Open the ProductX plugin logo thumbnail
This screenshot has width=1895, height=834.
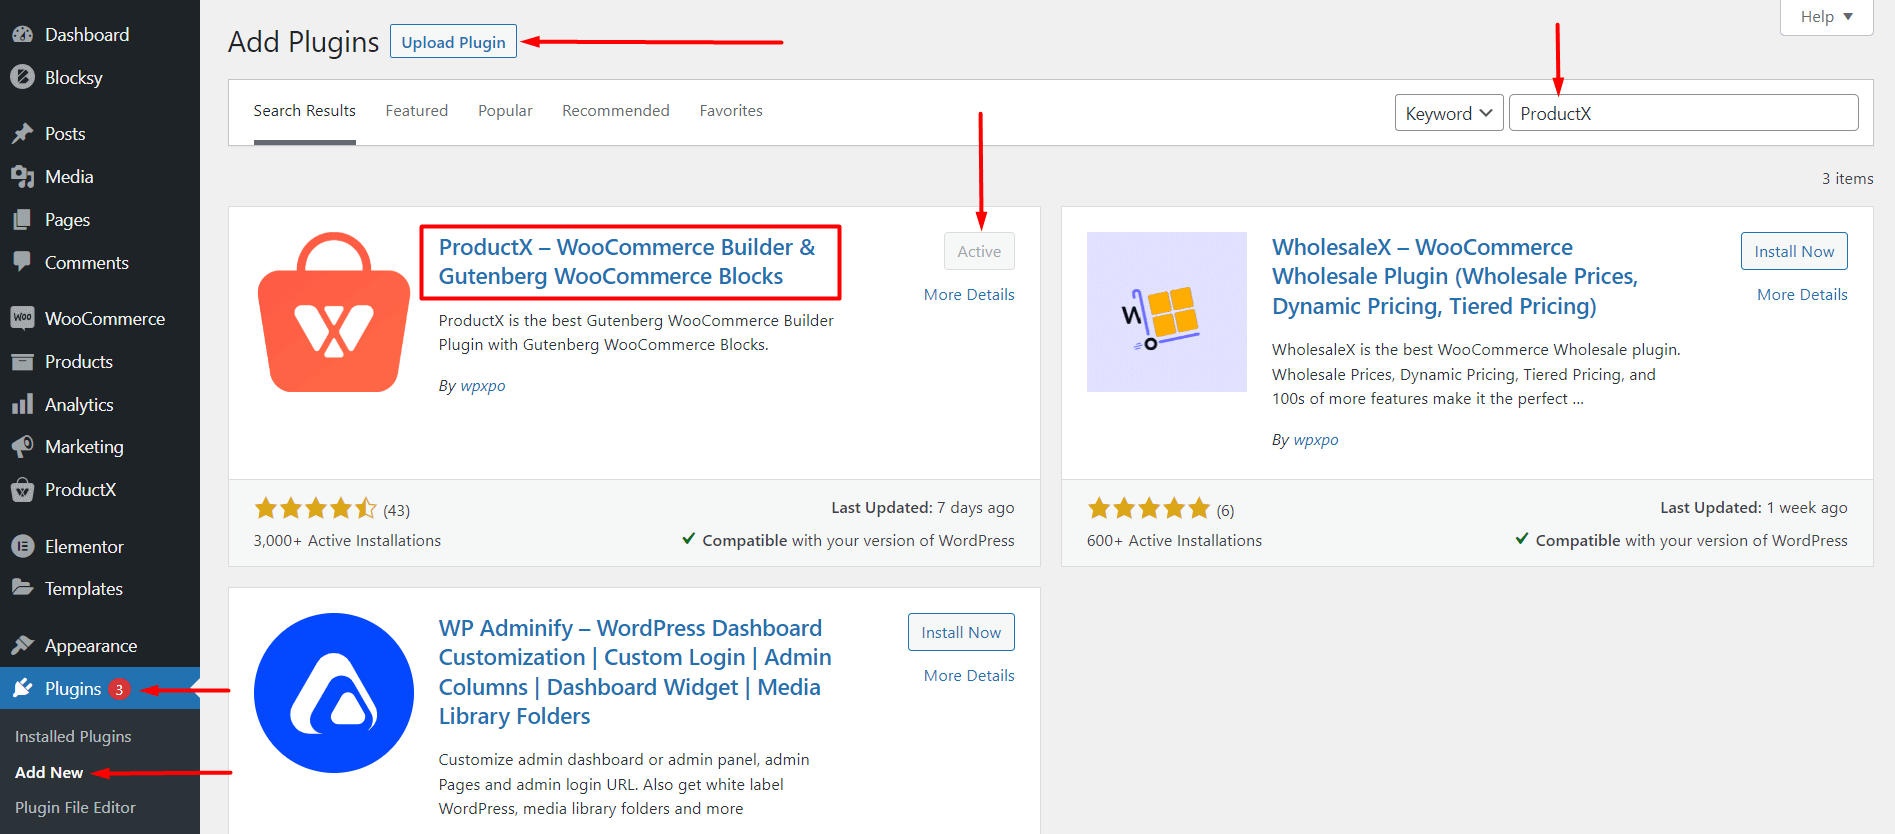(x=334, y=312)
